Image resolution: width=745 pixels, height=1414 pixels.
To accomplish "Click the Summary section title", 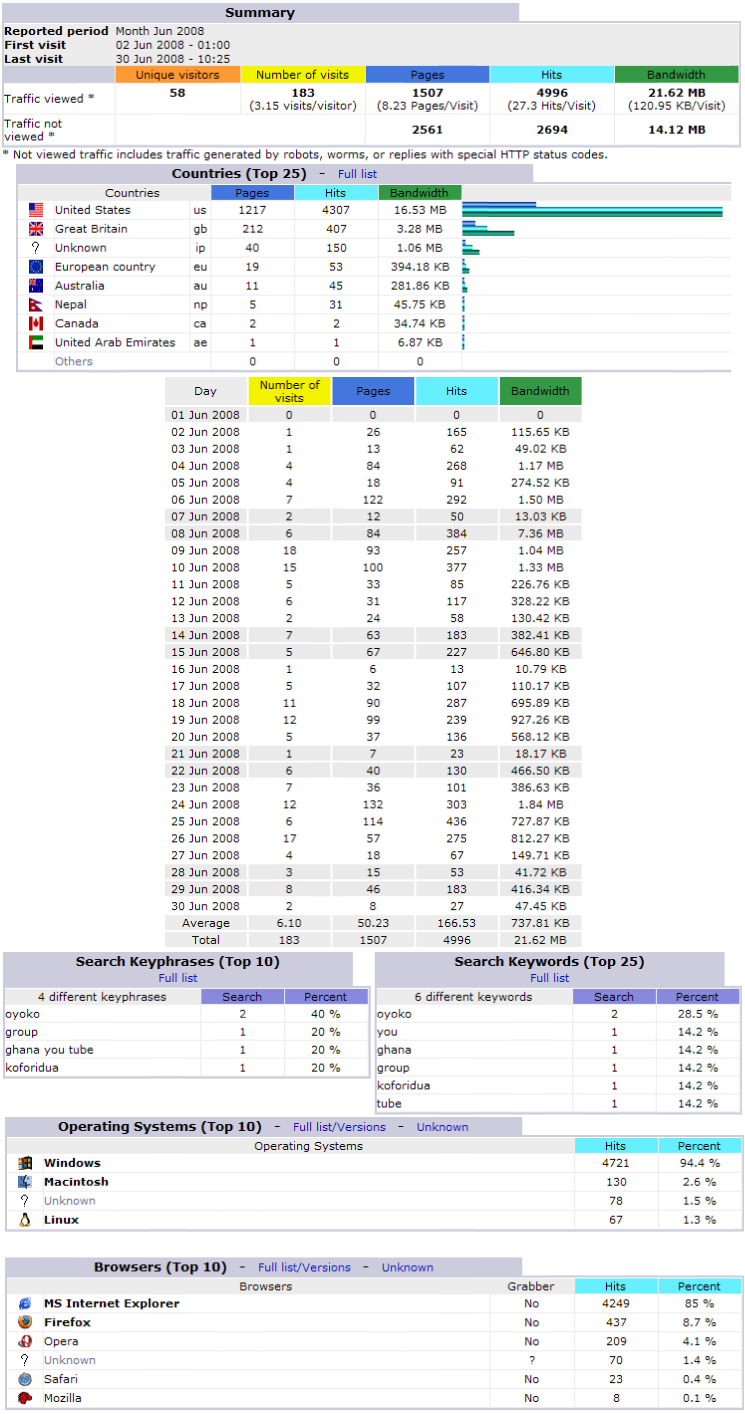I will 260,13.
